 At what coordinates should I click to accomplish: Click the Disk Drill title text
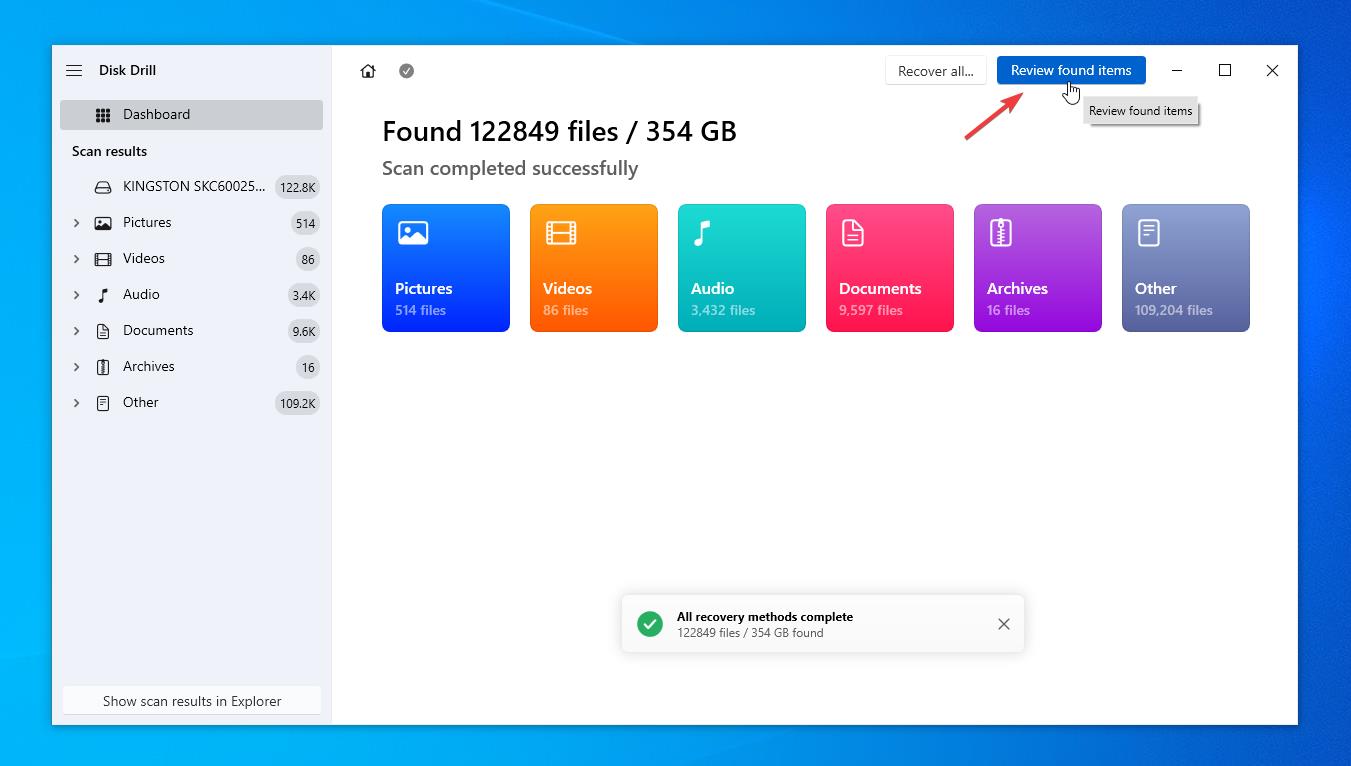(x=127, y=71)
